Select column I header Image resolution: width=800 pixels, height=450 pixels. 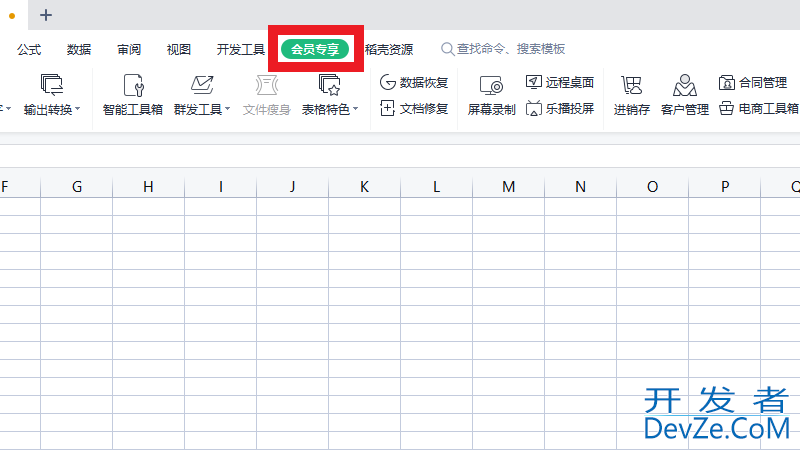pos(220,187)
